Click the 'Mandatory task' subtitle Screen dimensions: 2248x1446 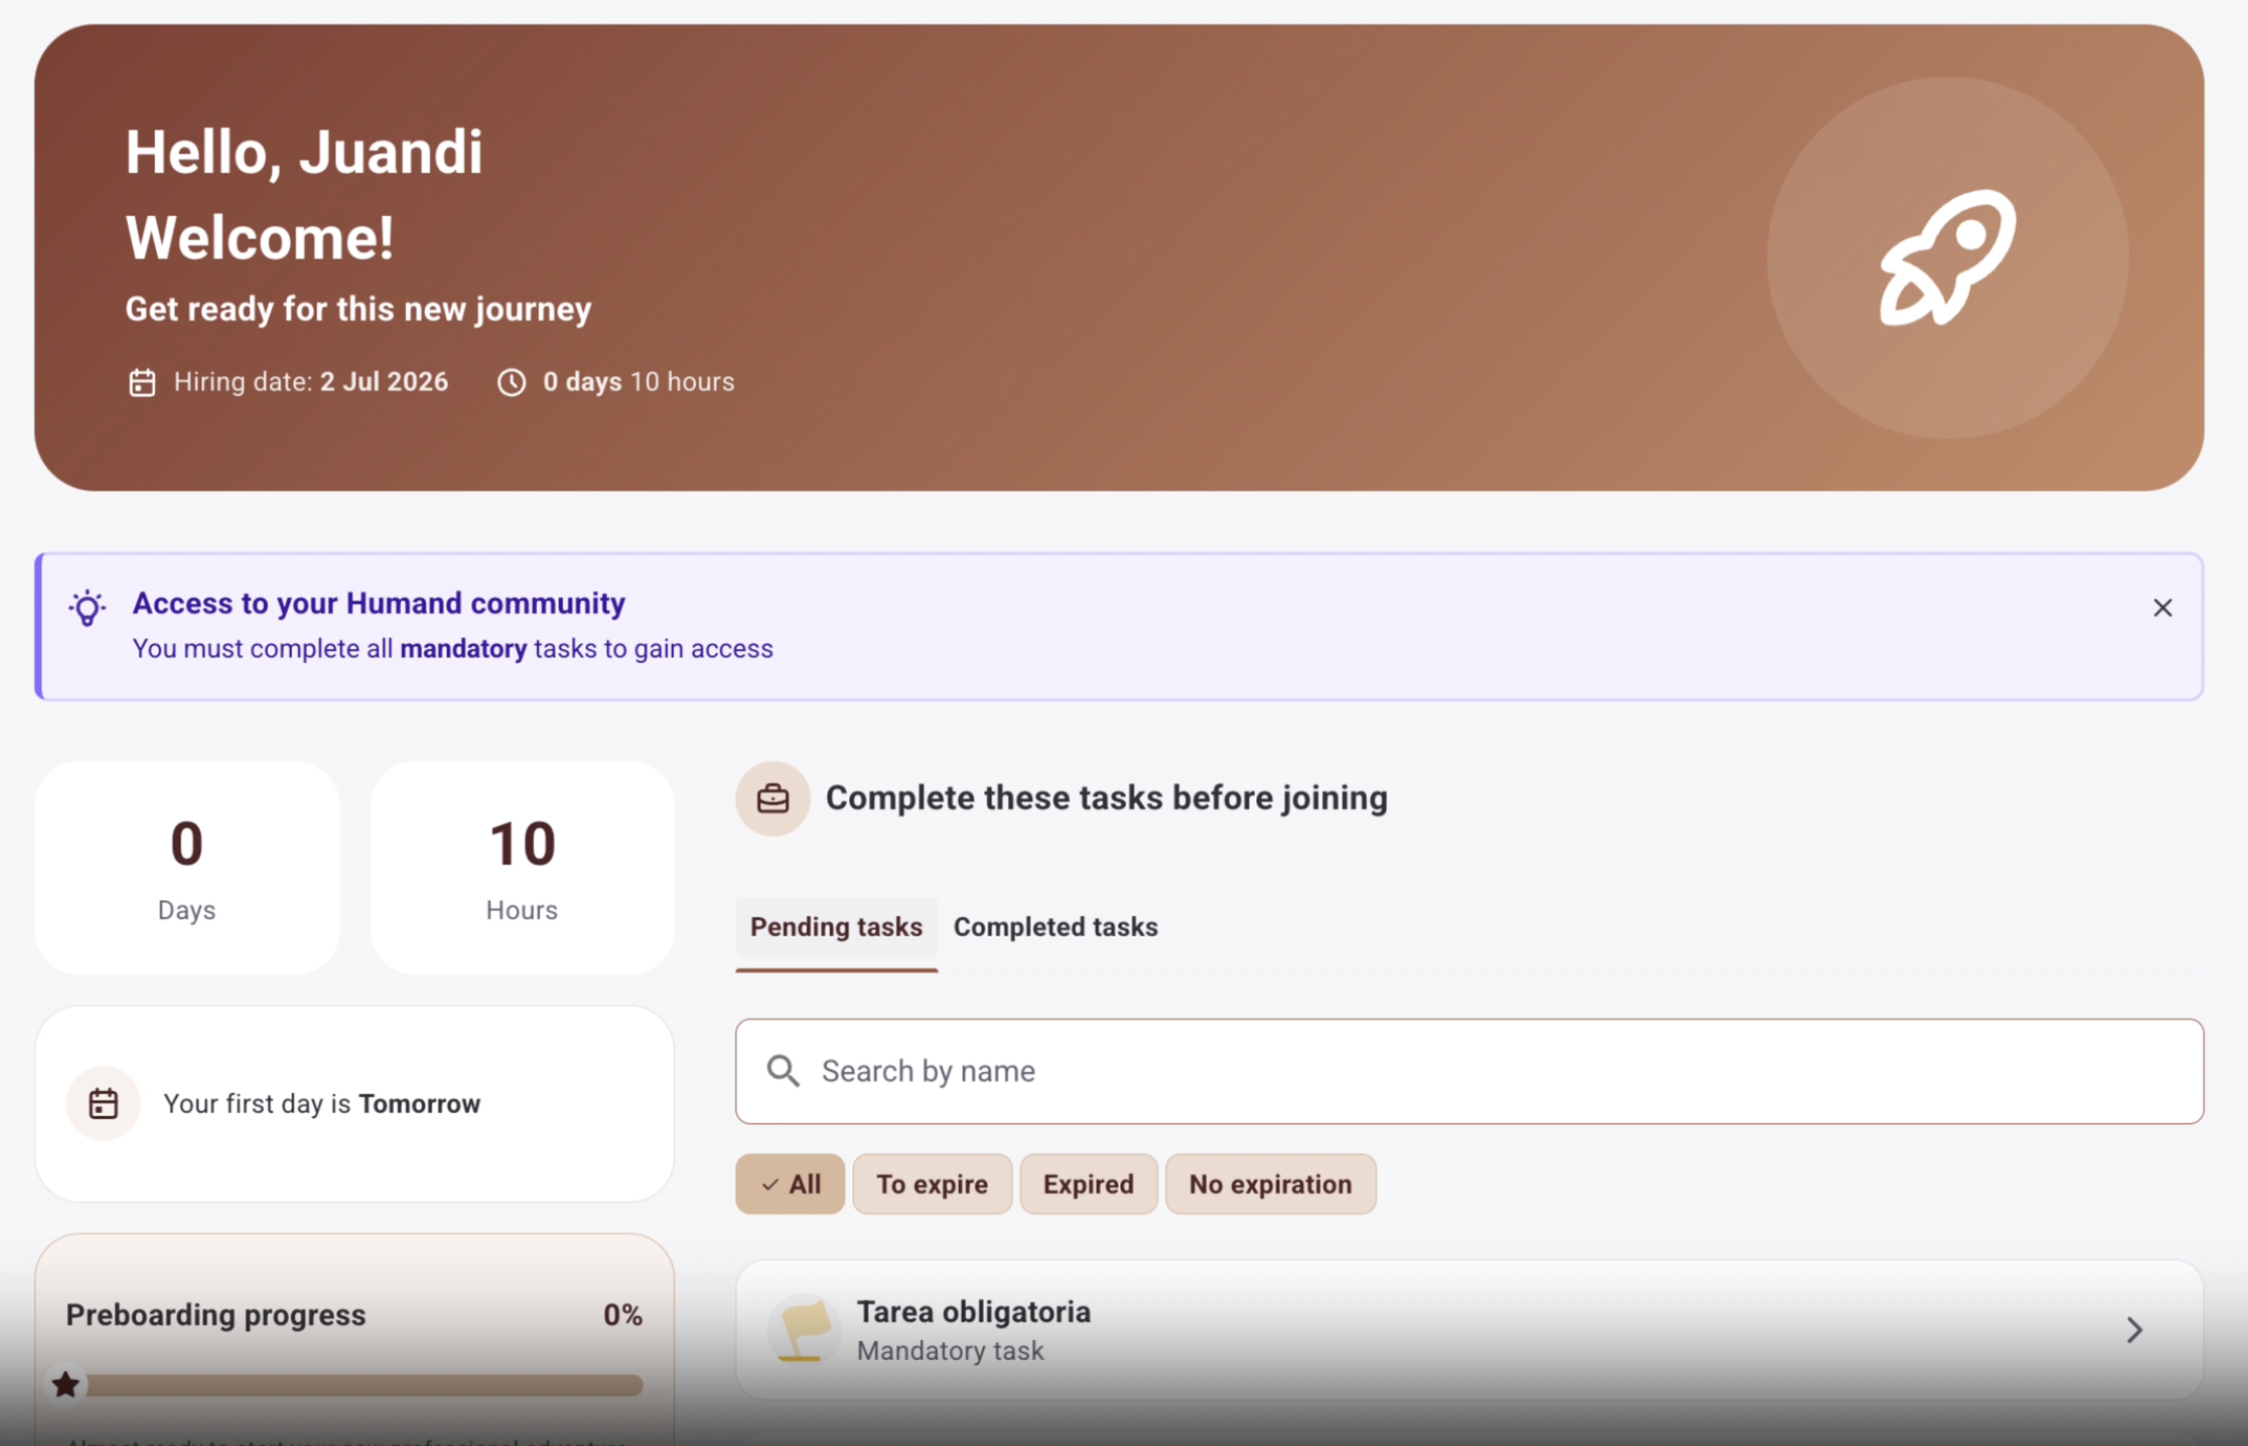pyautogui.click(x=950, y=1351)
